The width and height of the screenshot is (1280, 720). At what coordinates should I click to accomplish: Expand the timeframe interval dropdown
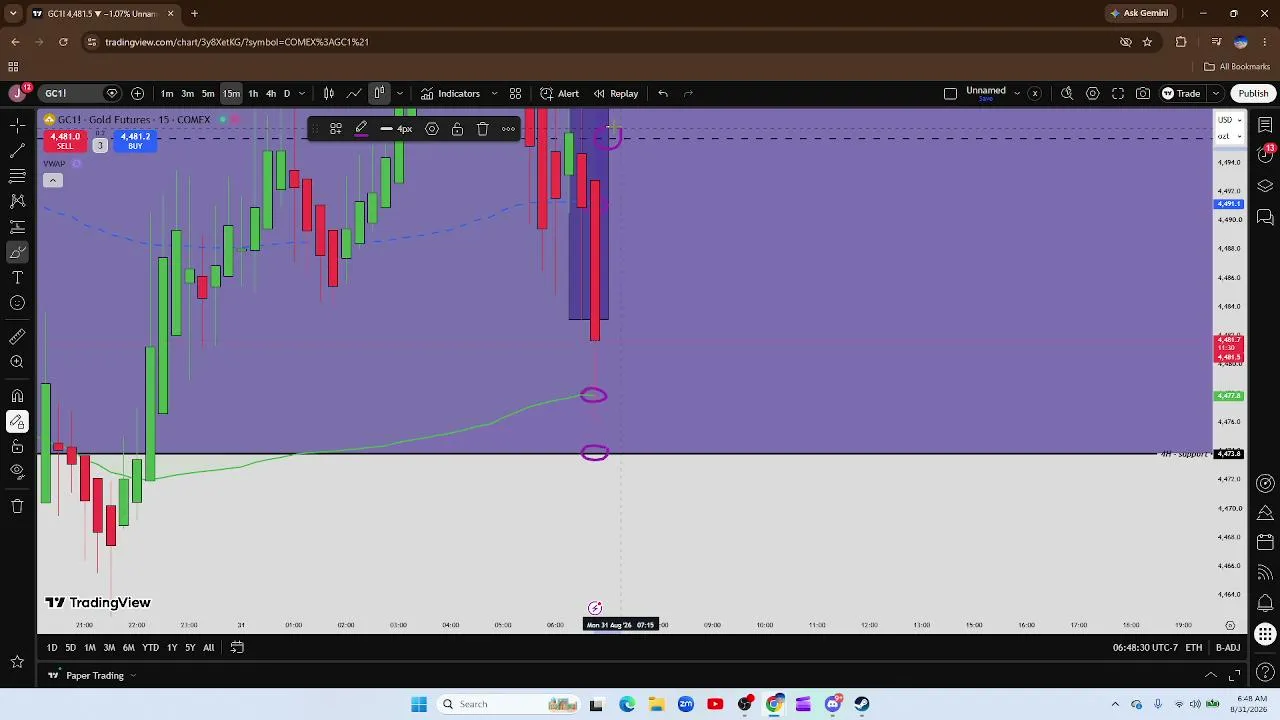point(302,93)
